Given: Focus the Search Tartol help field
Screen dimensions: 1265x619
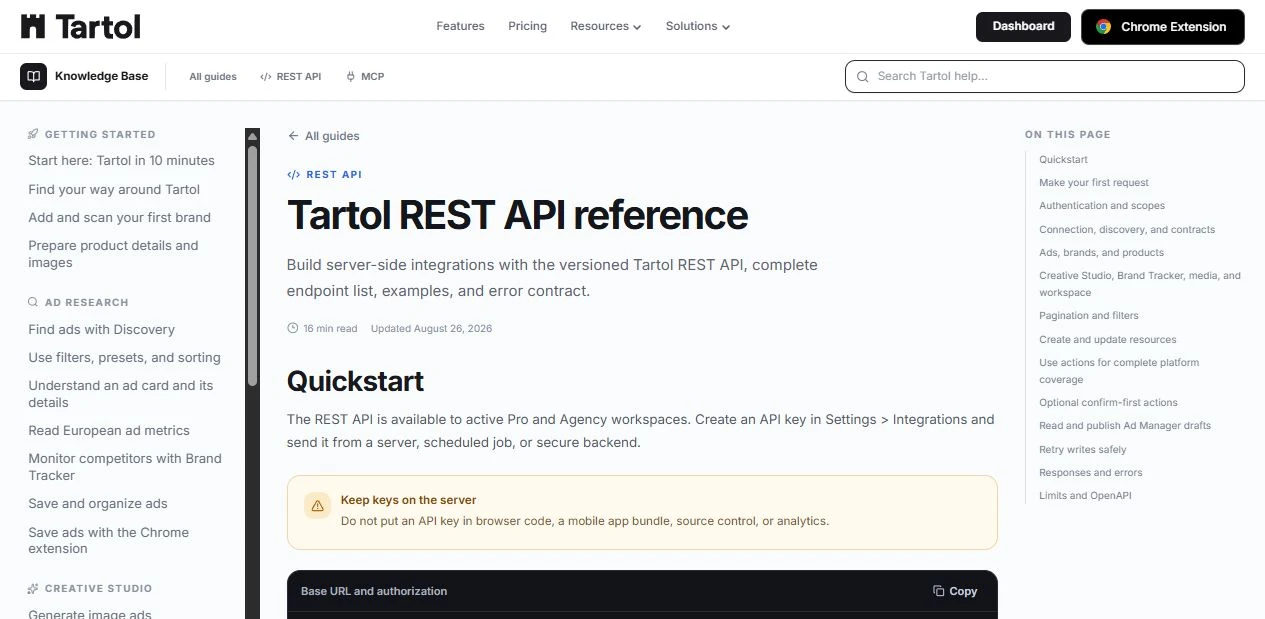Looking at the screenshot, I should pos(1044,76).
